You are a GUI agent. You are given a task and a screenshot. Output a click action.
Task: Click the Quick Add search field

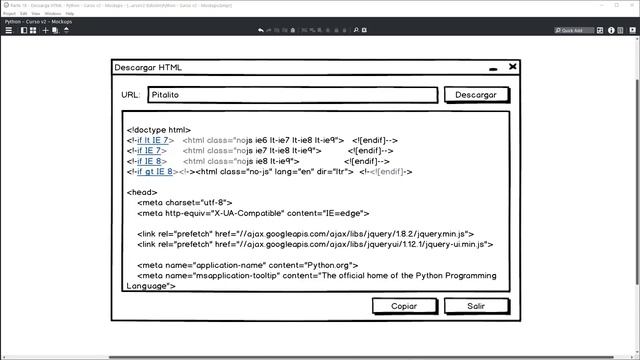coord(574,30)
